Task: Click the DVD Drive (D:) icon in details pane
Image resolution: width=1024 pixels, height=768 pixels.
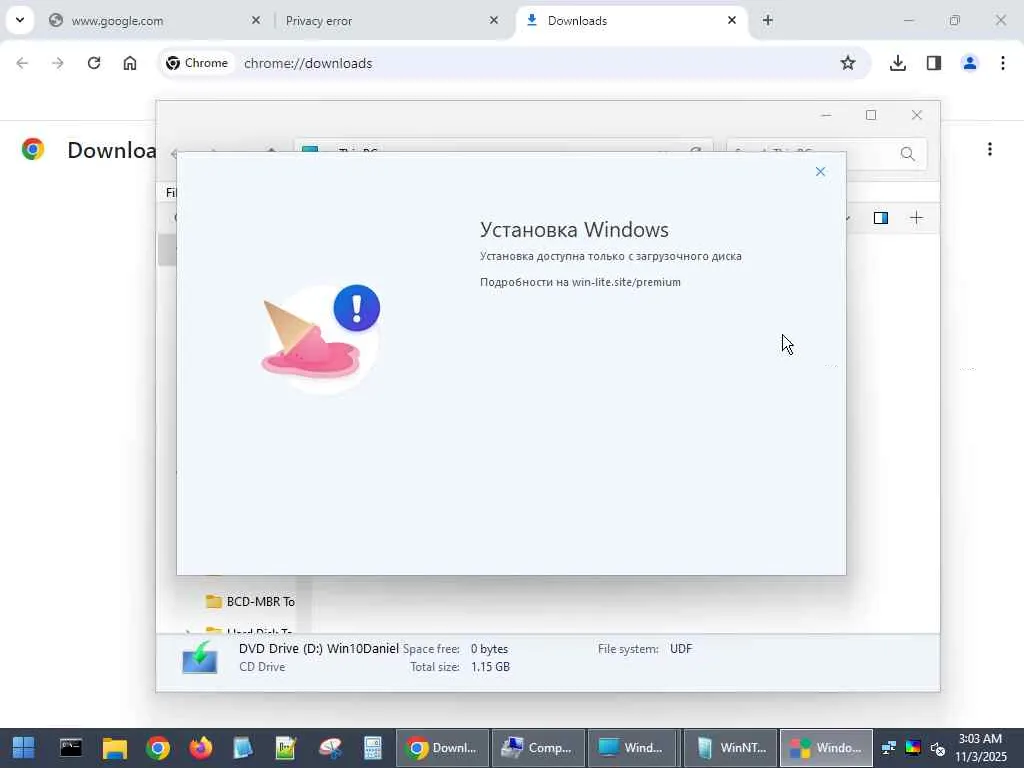Action: pos(200,657)
